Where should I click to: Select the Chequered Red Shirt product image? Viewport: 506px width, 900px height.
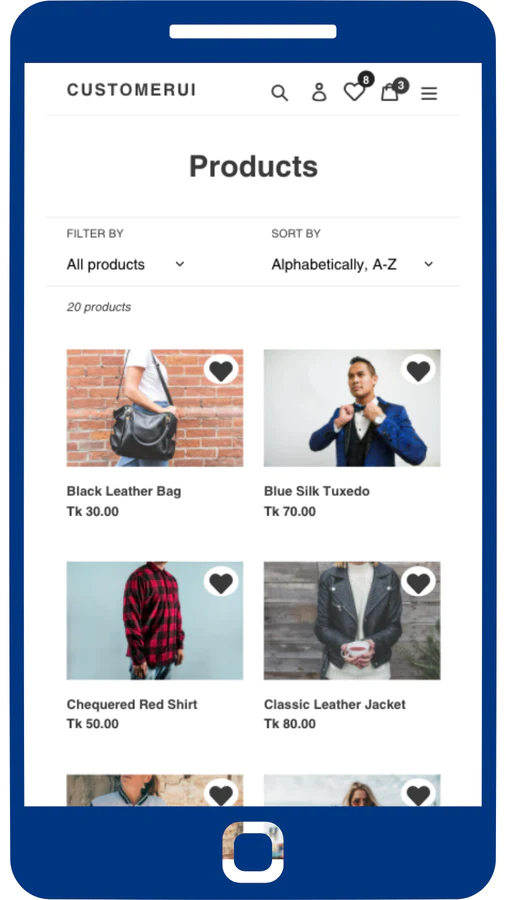tap(154, 620)
